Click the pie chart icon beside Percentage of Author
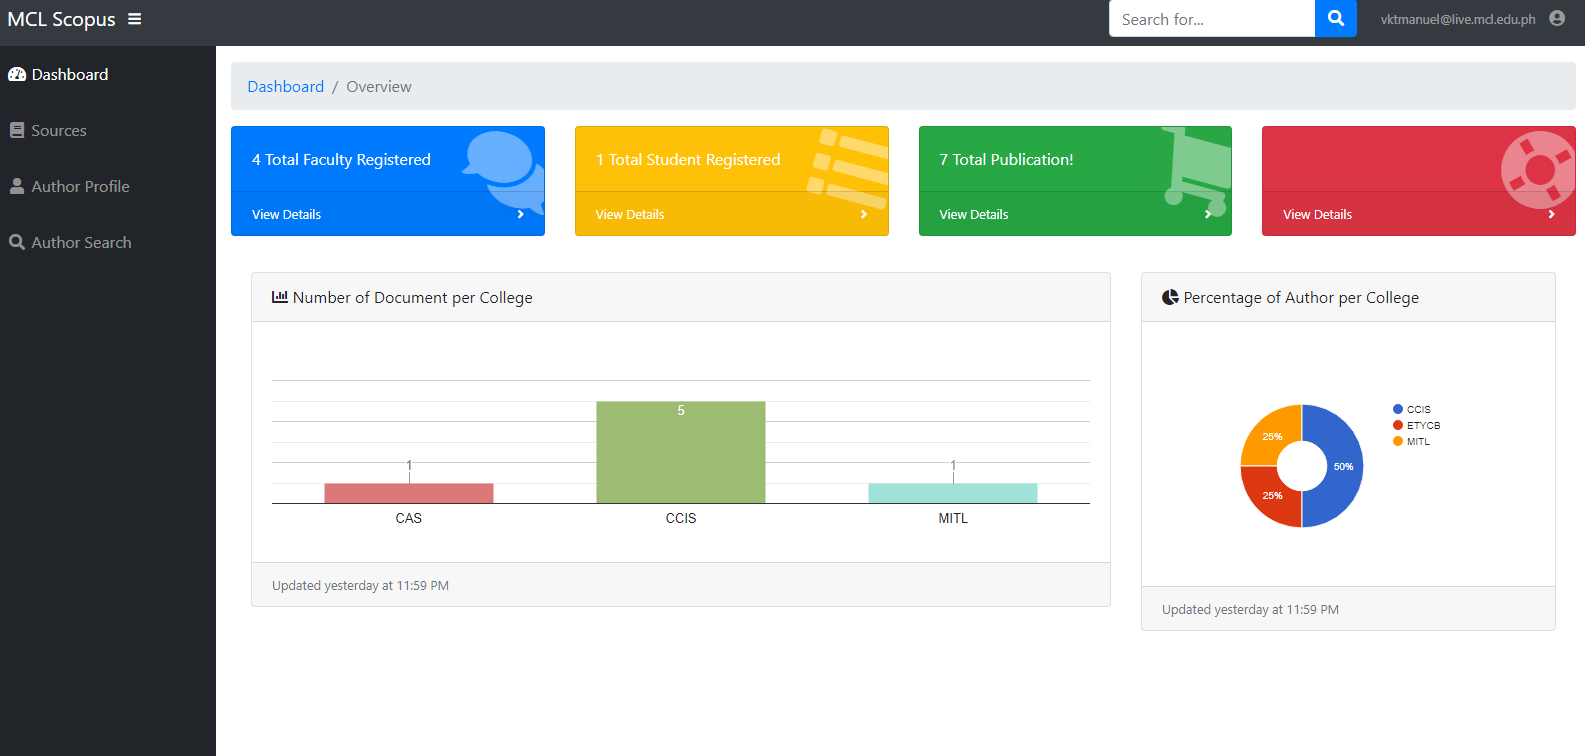 [1170, 297]
